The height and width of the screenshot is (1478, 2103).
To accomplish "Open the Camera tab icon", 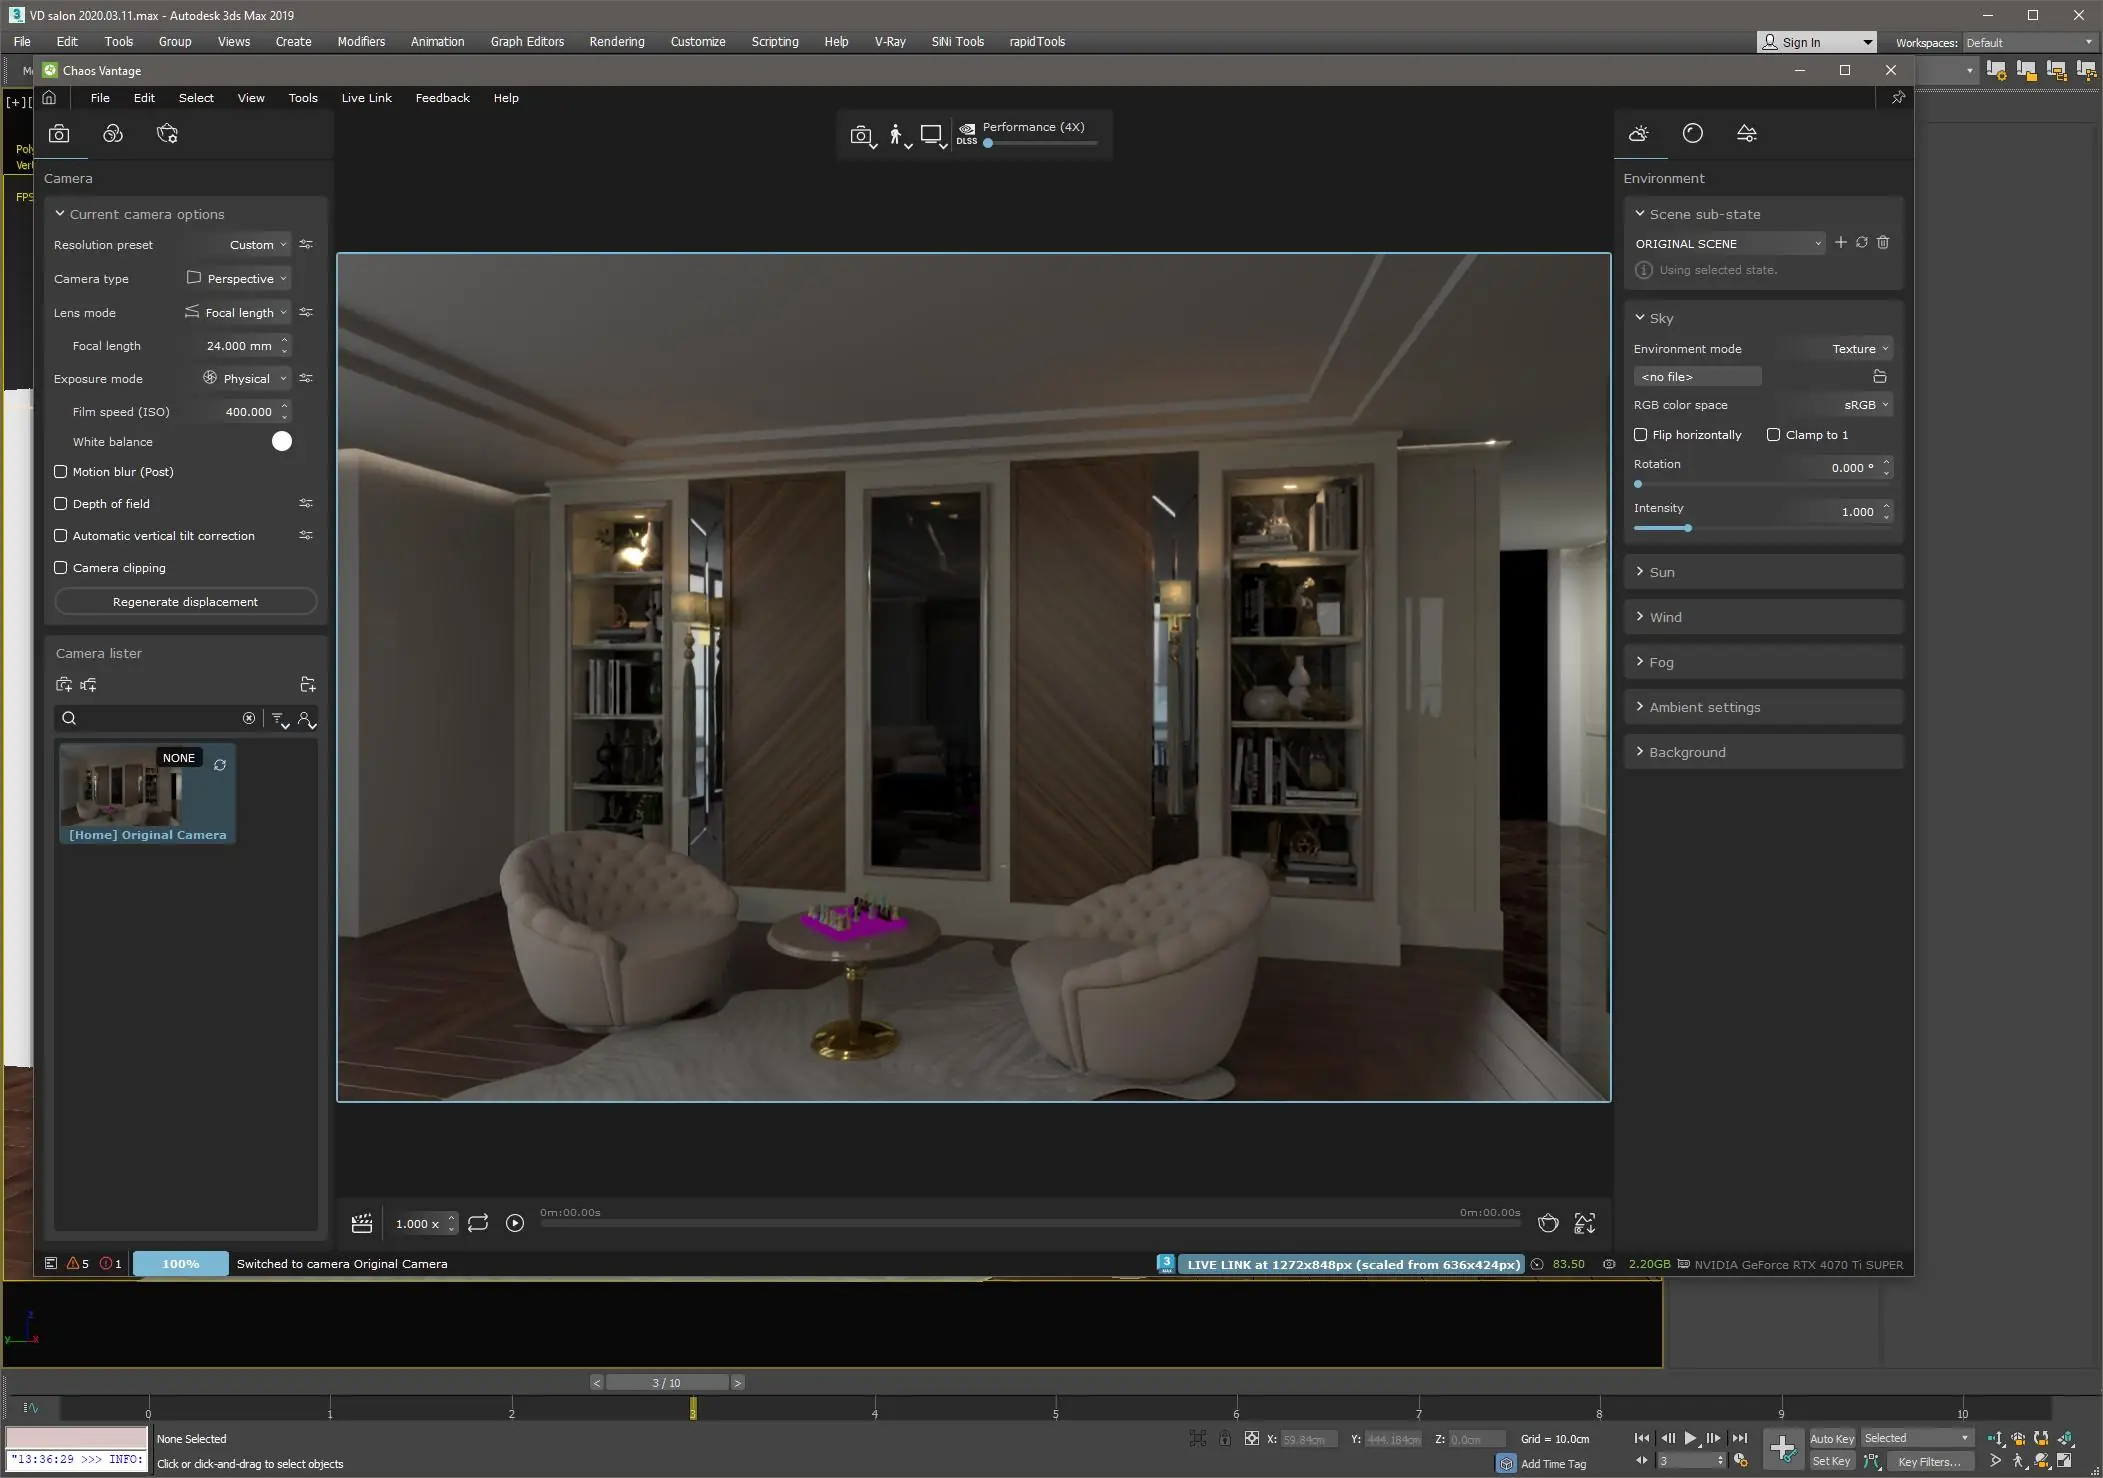I will (x=59, y=134).
